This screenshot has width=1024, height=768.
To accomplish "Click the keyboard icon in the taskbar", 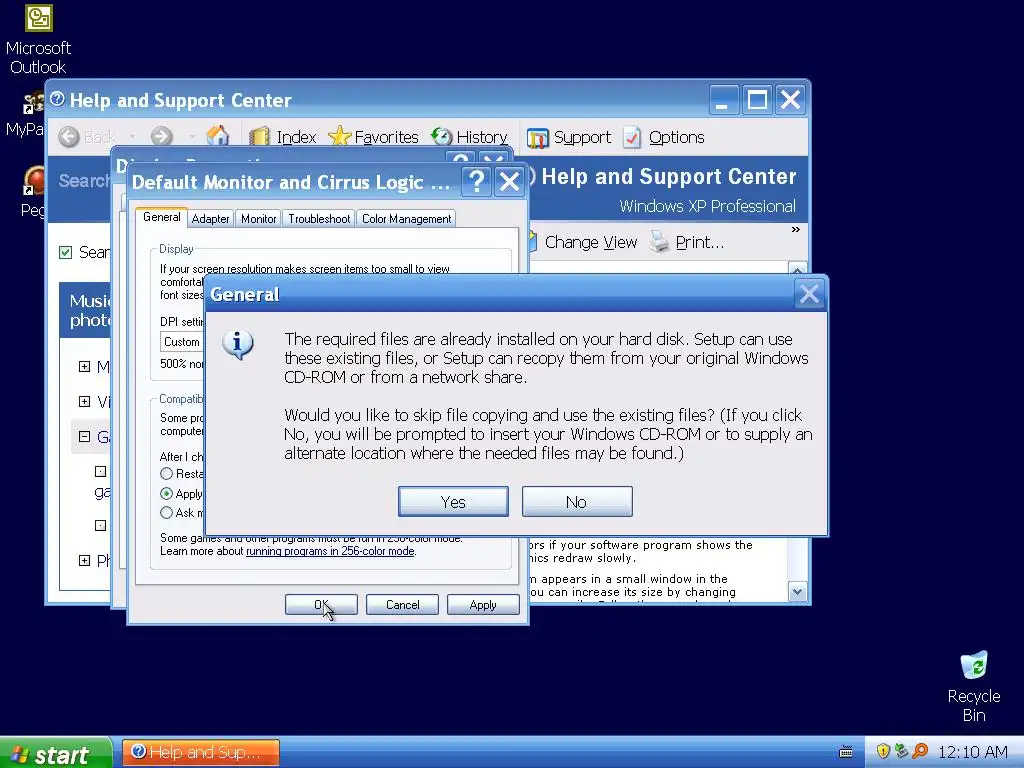I will coord(846,752).
